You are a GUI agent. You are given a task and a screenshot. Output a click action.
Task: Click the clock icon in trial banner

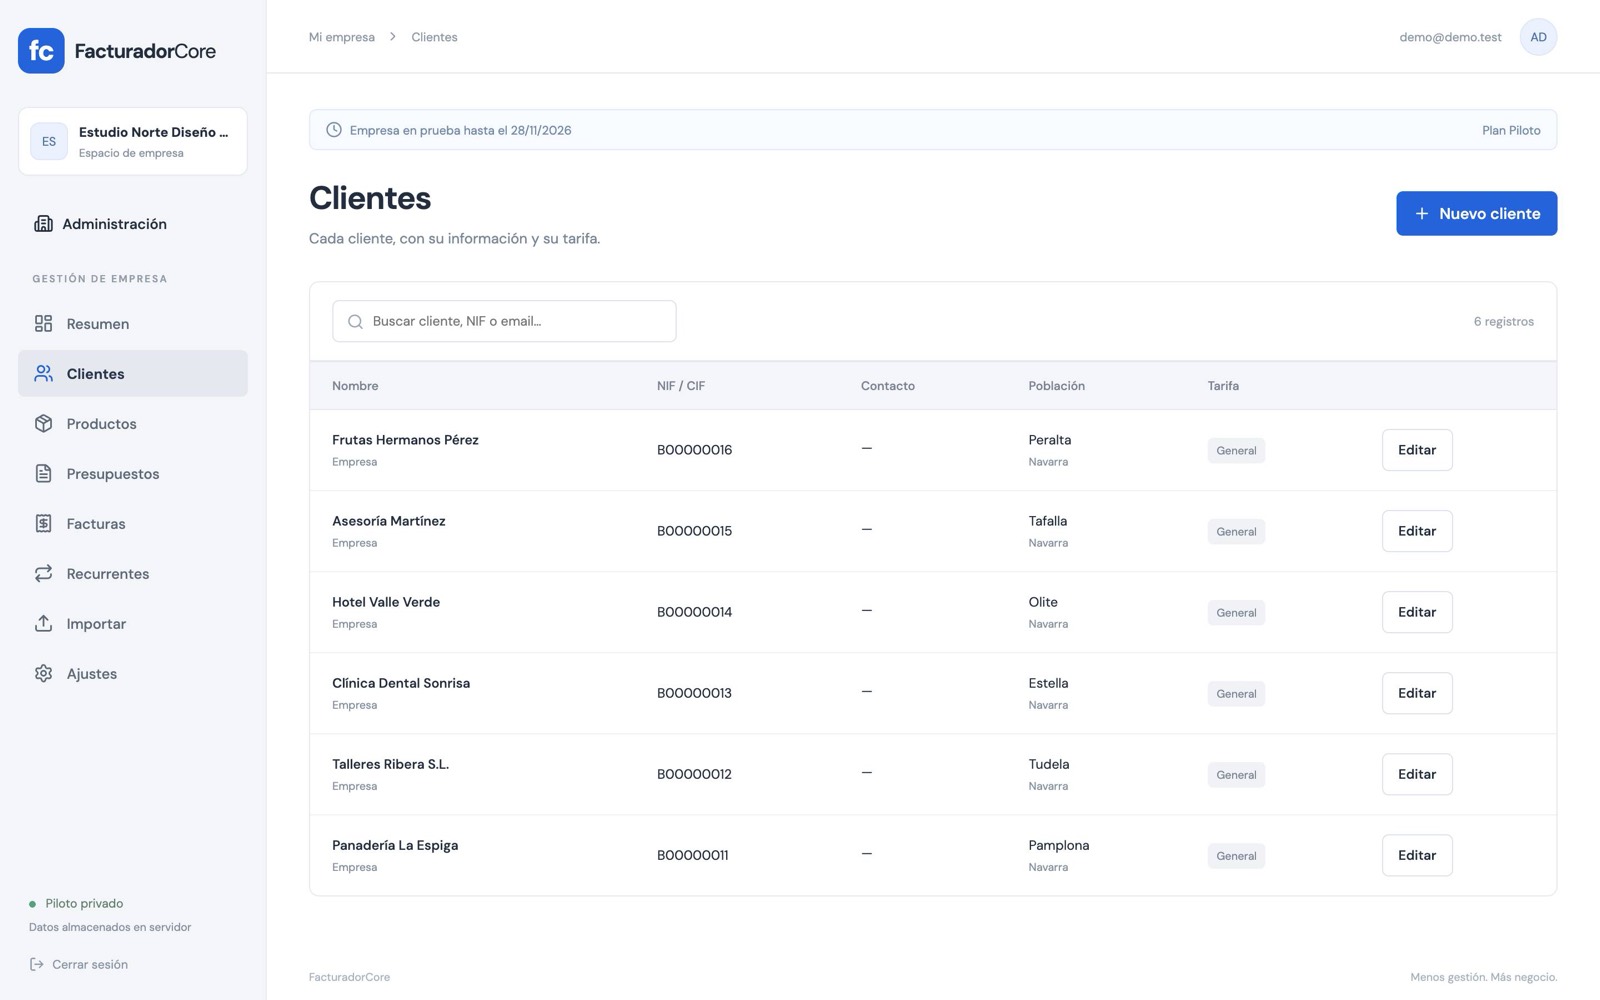(x=334, y=130)
